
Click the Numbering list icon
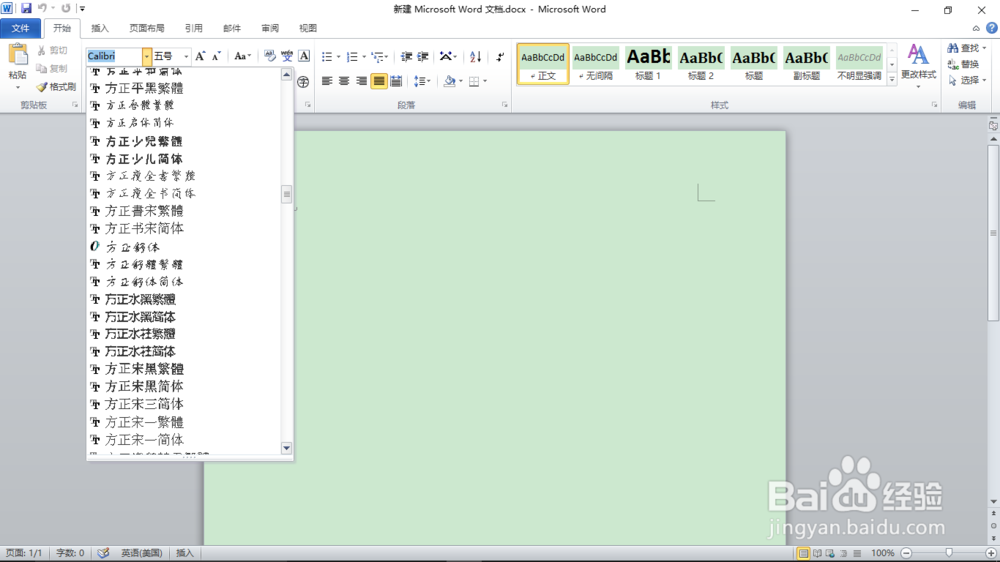(x=352, y=57)
